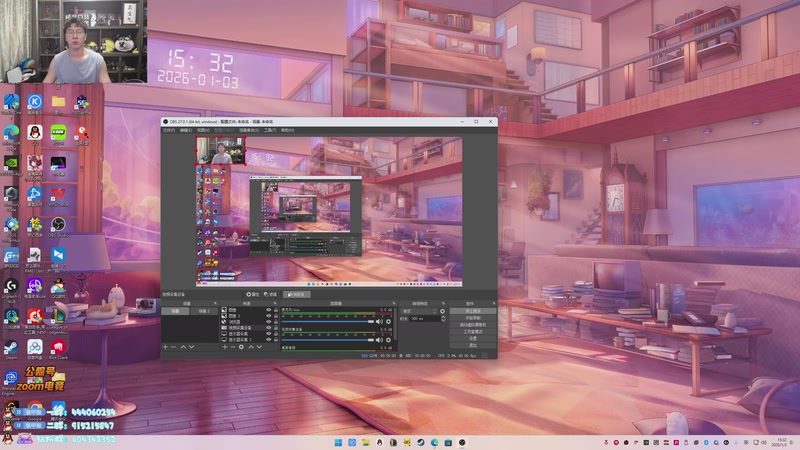Viewport: 800px width, 450px height.
Task: Open the Microsoft Edge desktop shortcut
Action: [11, 135]
